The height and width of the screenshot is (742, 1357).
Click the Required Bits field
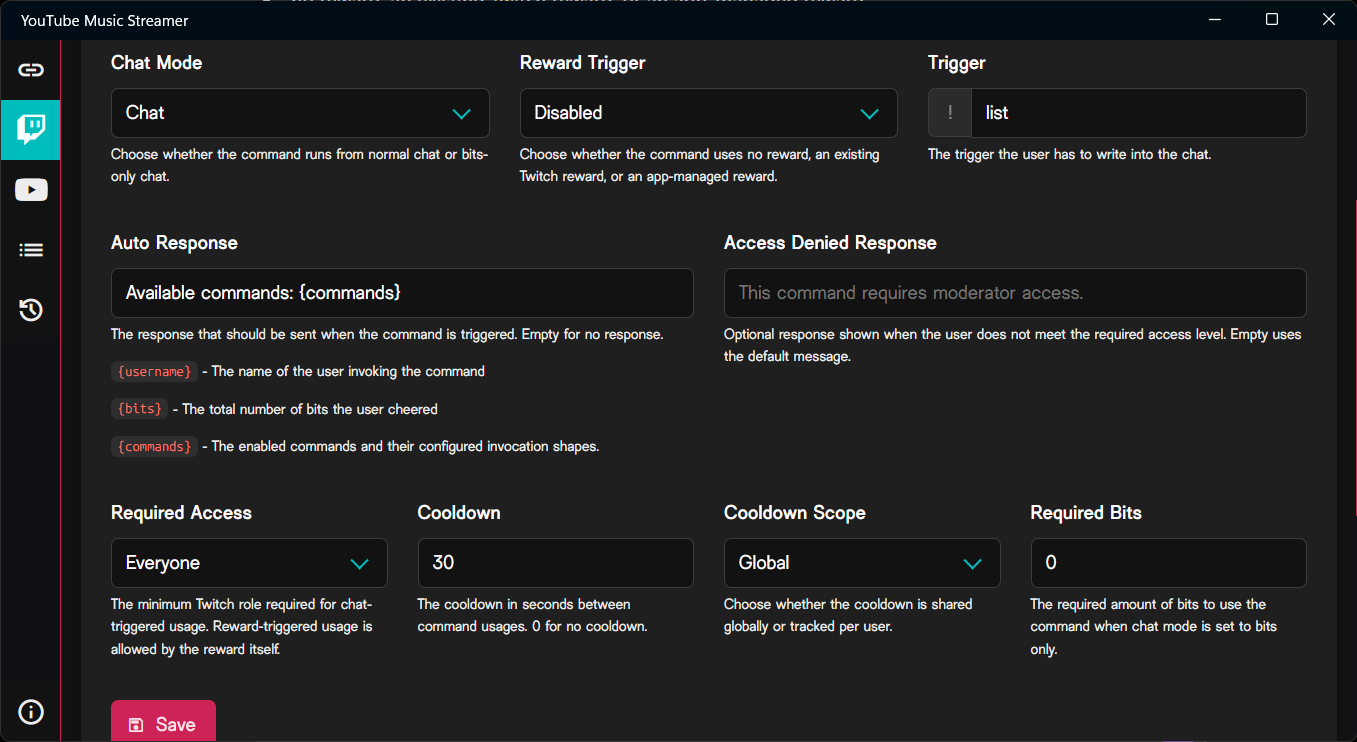click(1168, 563)
